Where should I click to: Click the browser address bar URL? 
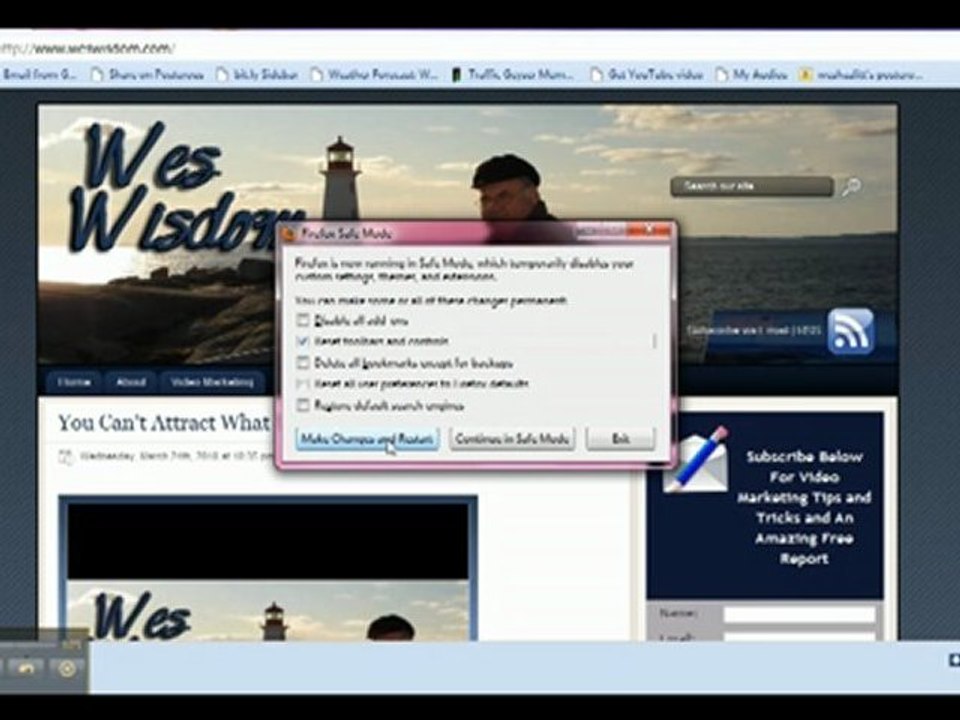87,48
